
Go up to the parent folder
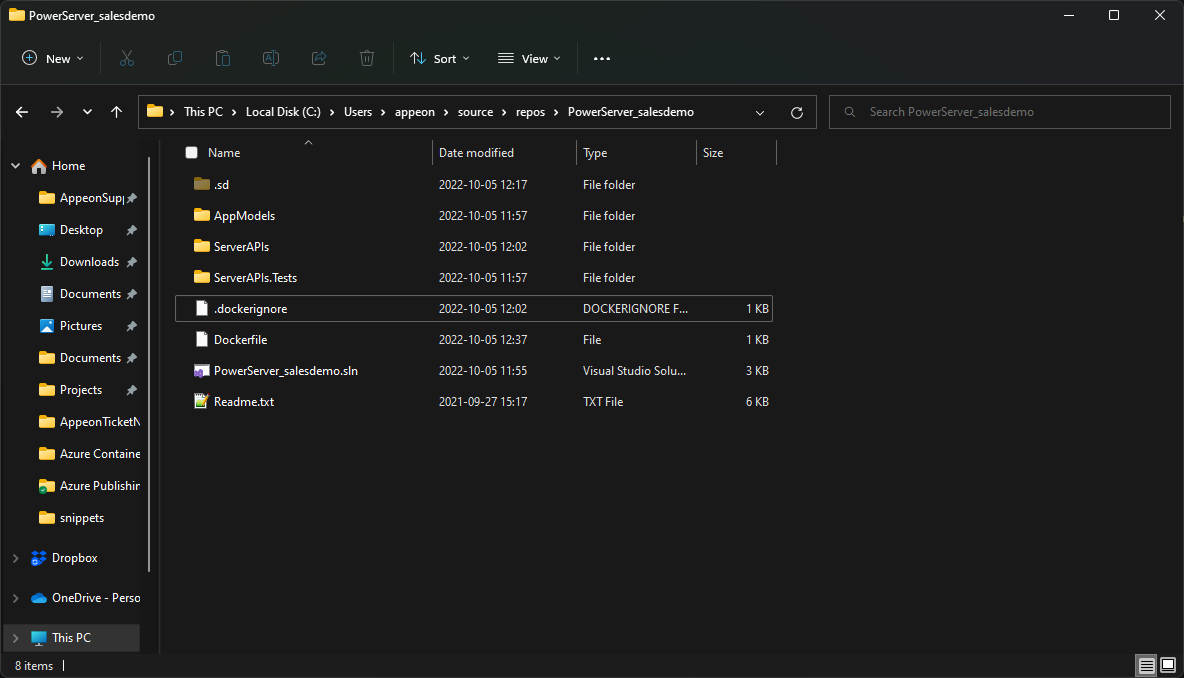[x=116, y=112]
